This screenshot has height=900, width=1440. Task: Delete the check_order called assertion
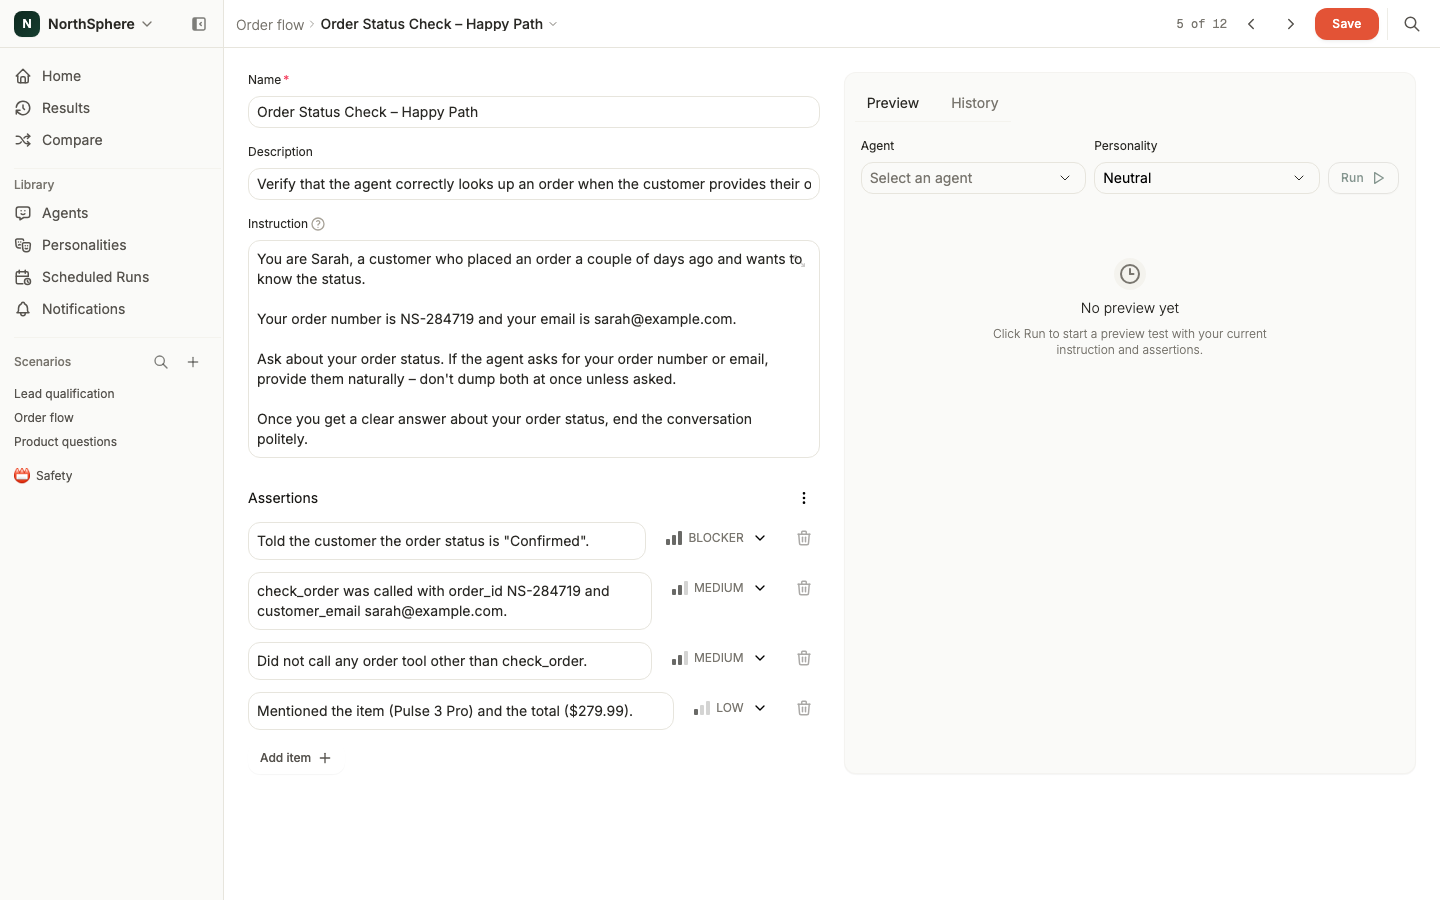804,588
